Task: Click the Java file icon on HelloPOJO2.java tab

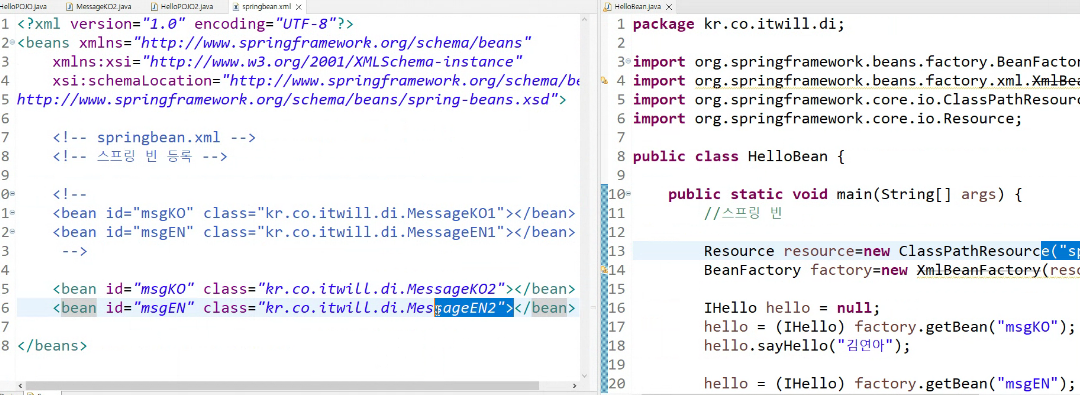Action: click(154, 6)
